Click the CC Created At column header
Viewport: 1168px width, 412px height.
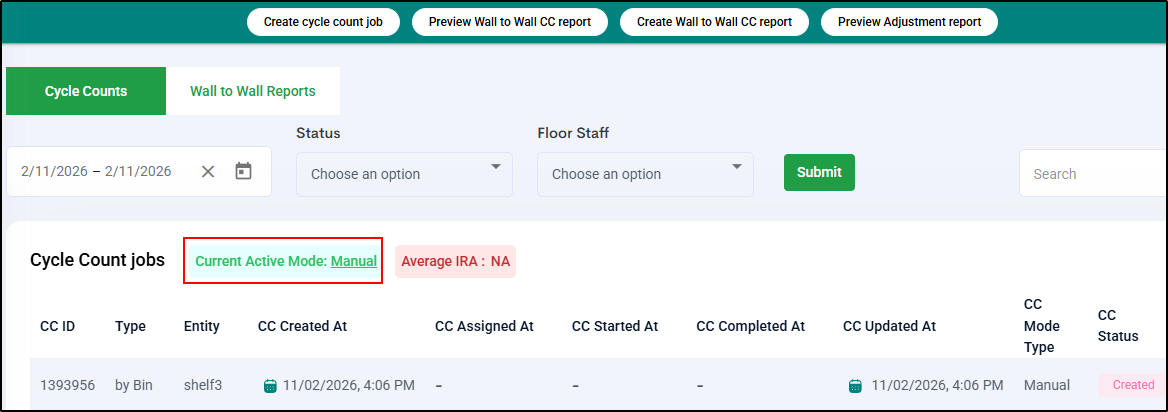pos(302,326)
